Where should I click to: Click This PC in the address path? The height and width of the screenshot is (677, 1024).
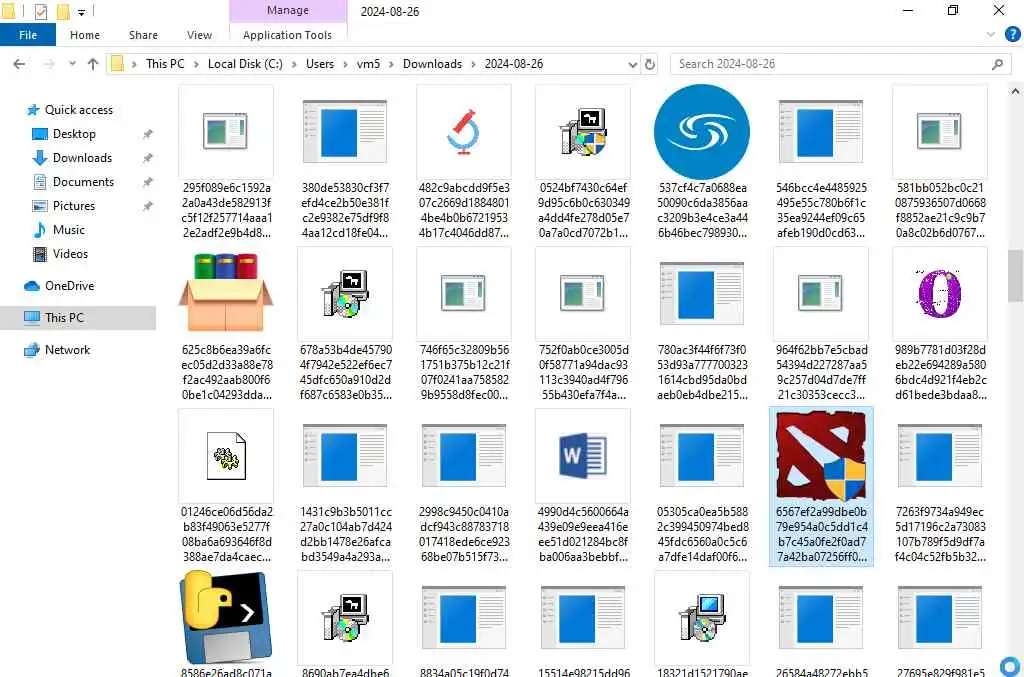165,64
